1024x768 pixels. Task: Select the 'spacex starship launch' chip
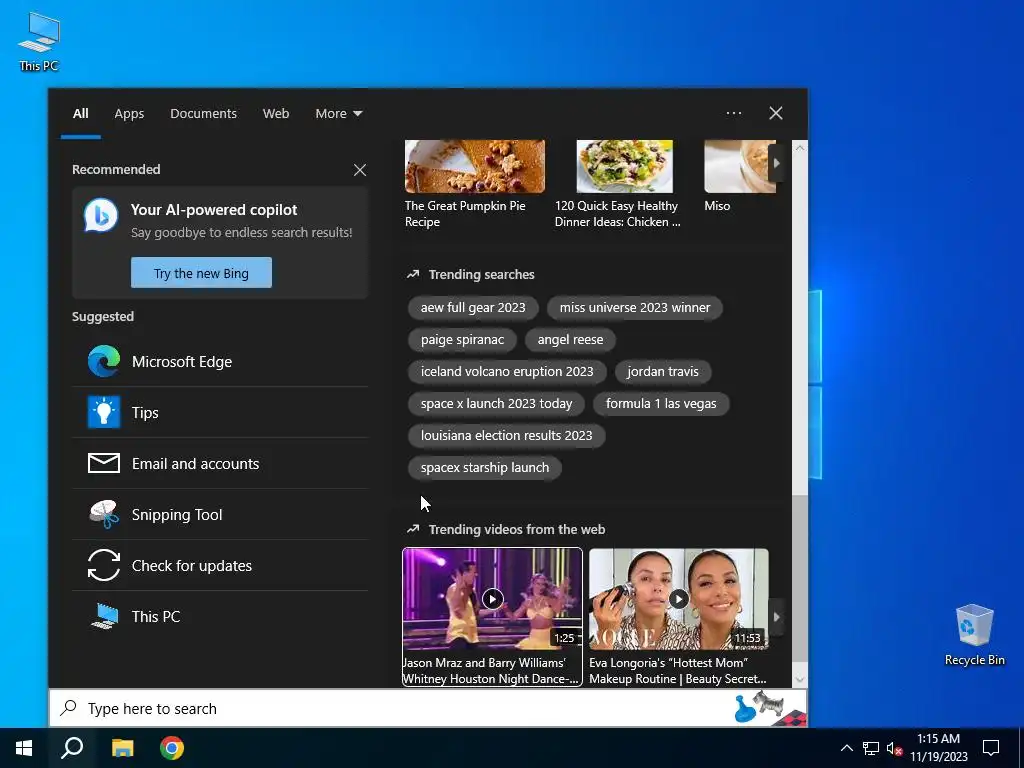click(x=485, y=468)
